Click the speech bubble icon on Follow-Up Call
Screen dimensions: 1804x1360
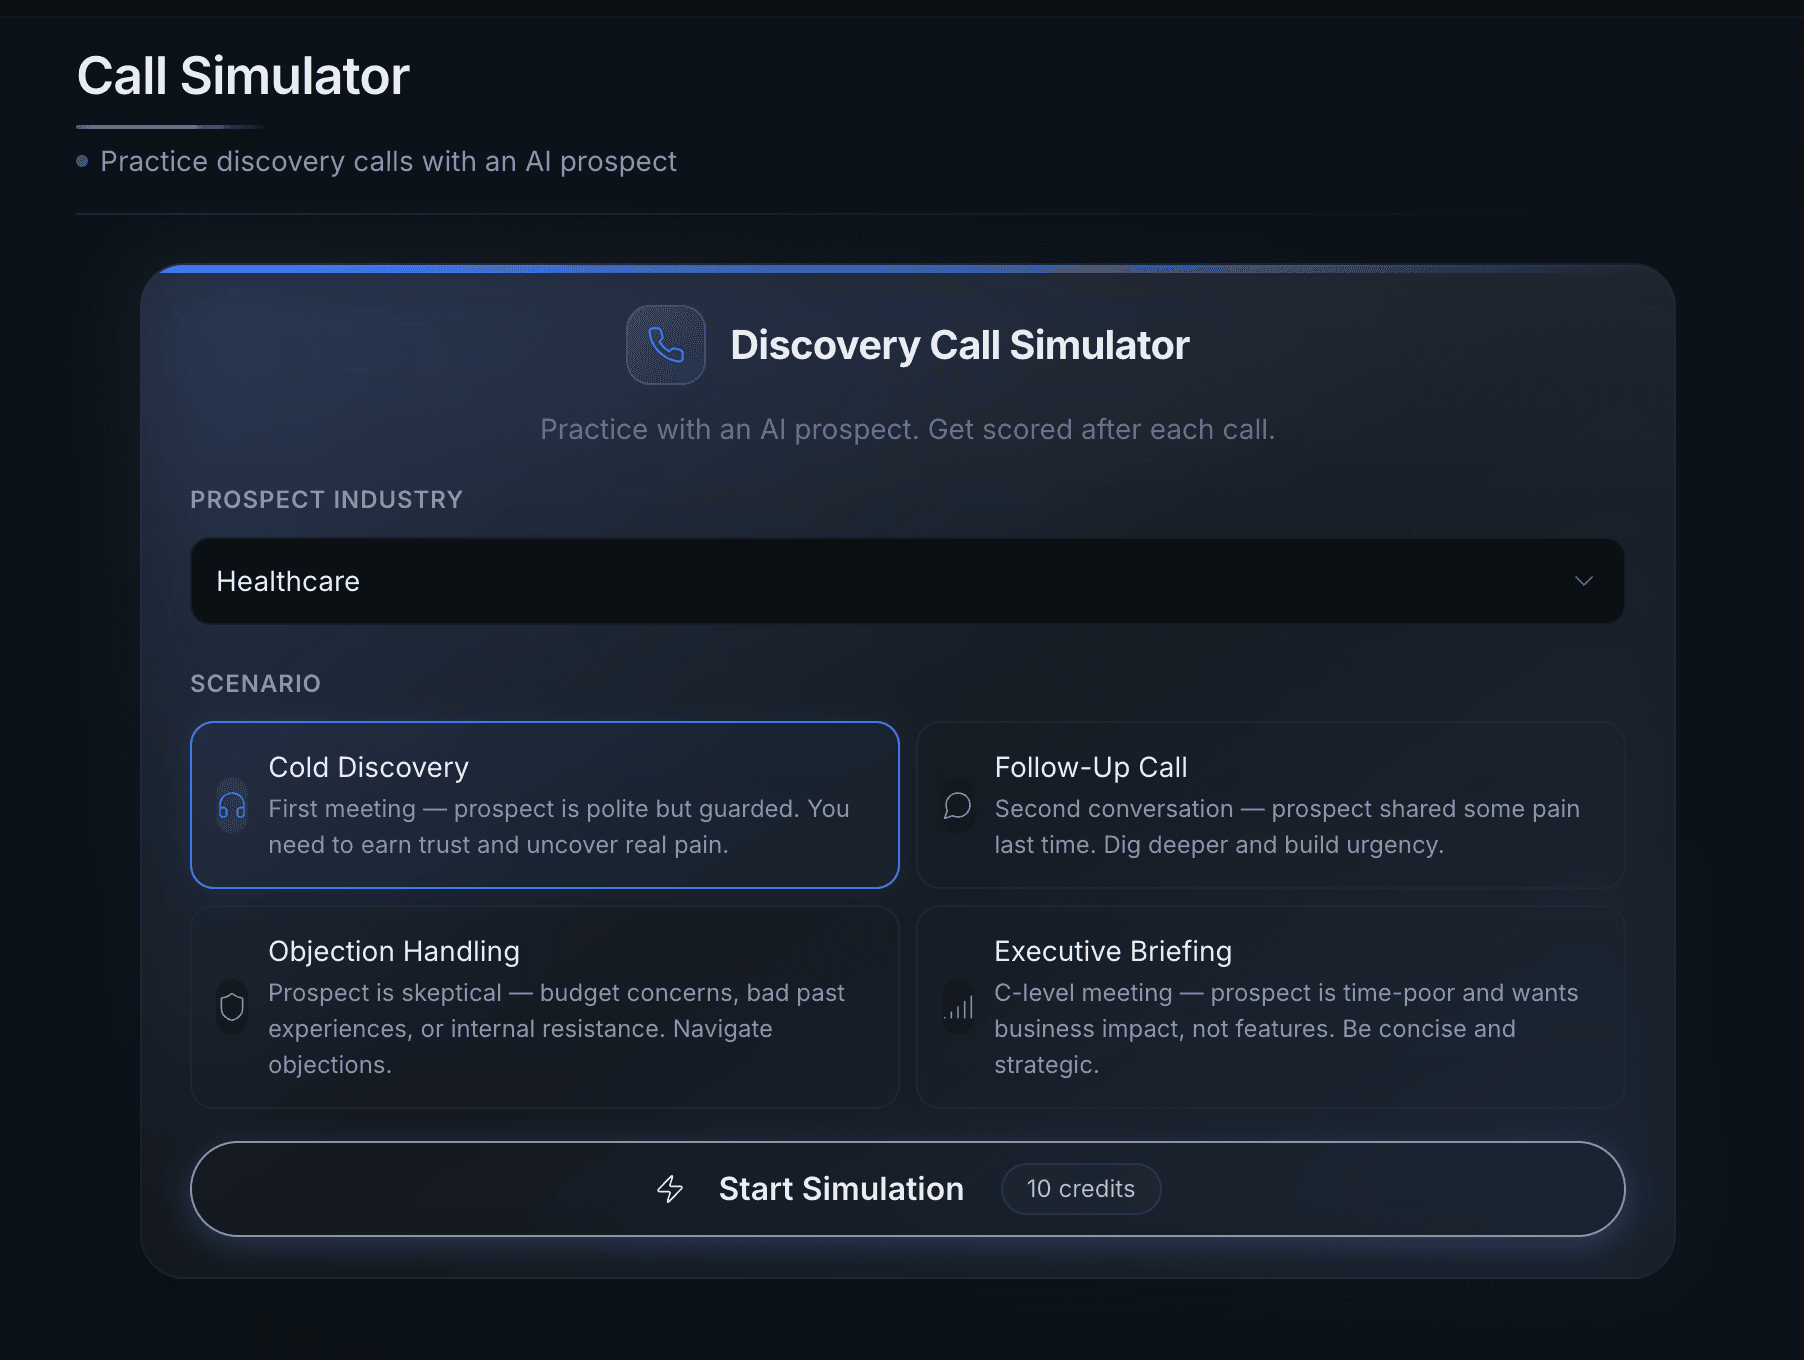pyautogui.click(x=957, y=806)
